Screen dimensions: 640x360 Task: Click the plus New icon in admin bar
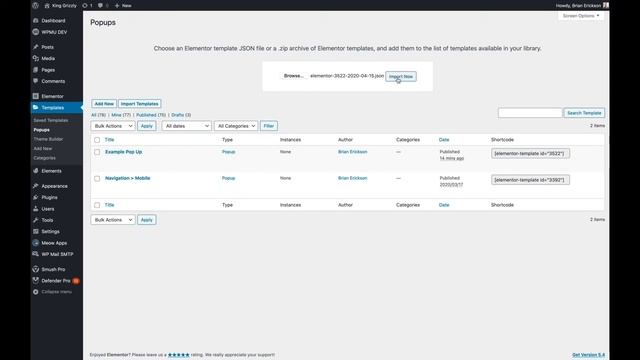point(117,6)
